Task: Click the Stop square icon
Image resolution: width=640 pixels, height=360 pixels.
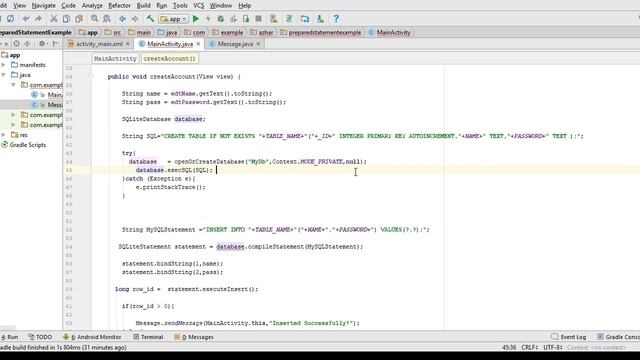Action: (x=258, y=19)
